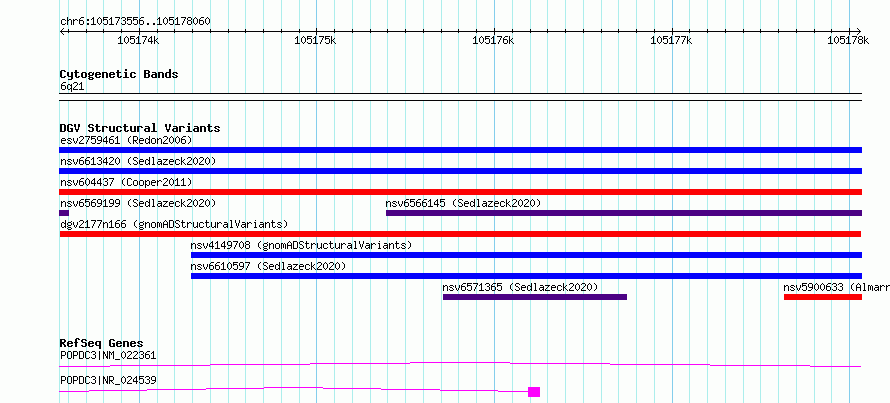Click the ruler's right arrowhead

[859, 31]
